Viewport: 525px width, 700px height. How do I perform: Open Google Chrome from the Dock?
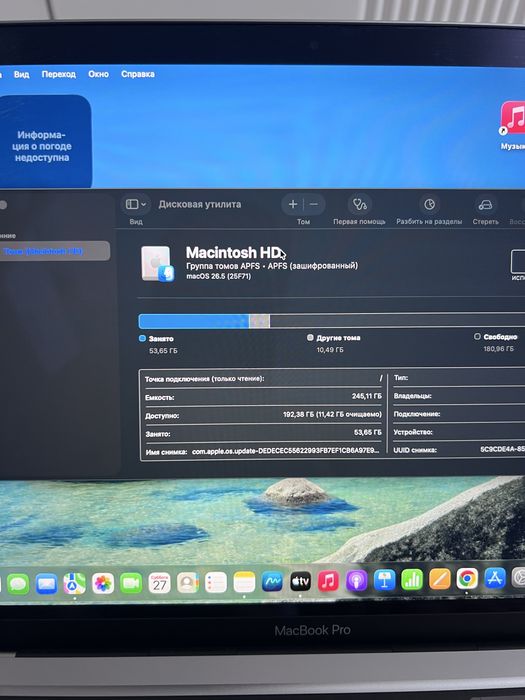pos(467,579)
